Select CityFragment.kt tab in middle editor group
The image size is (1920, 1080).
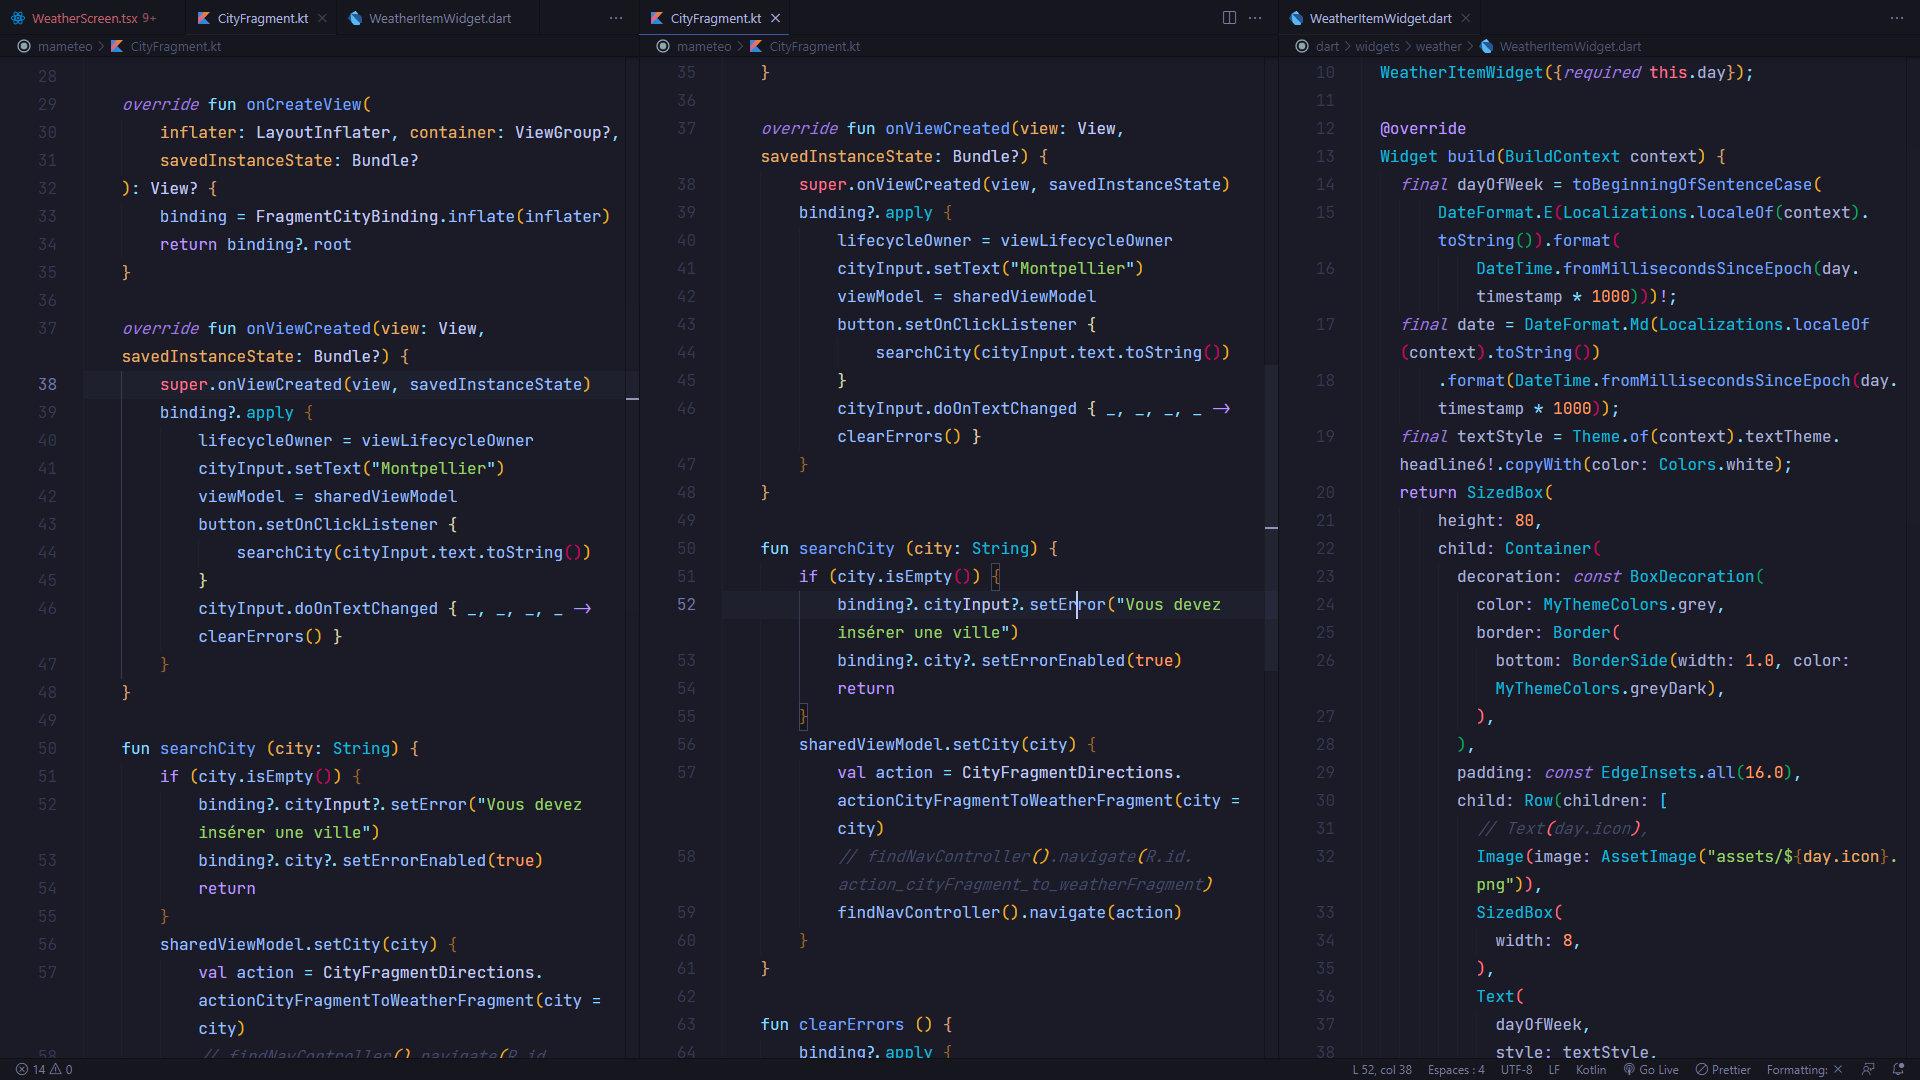coord(715,18)
